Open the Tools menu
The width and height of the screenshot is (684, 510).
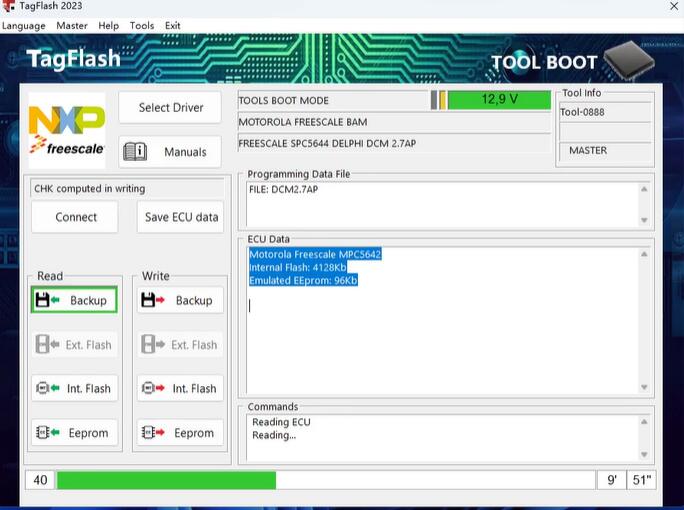coord(142,26)
